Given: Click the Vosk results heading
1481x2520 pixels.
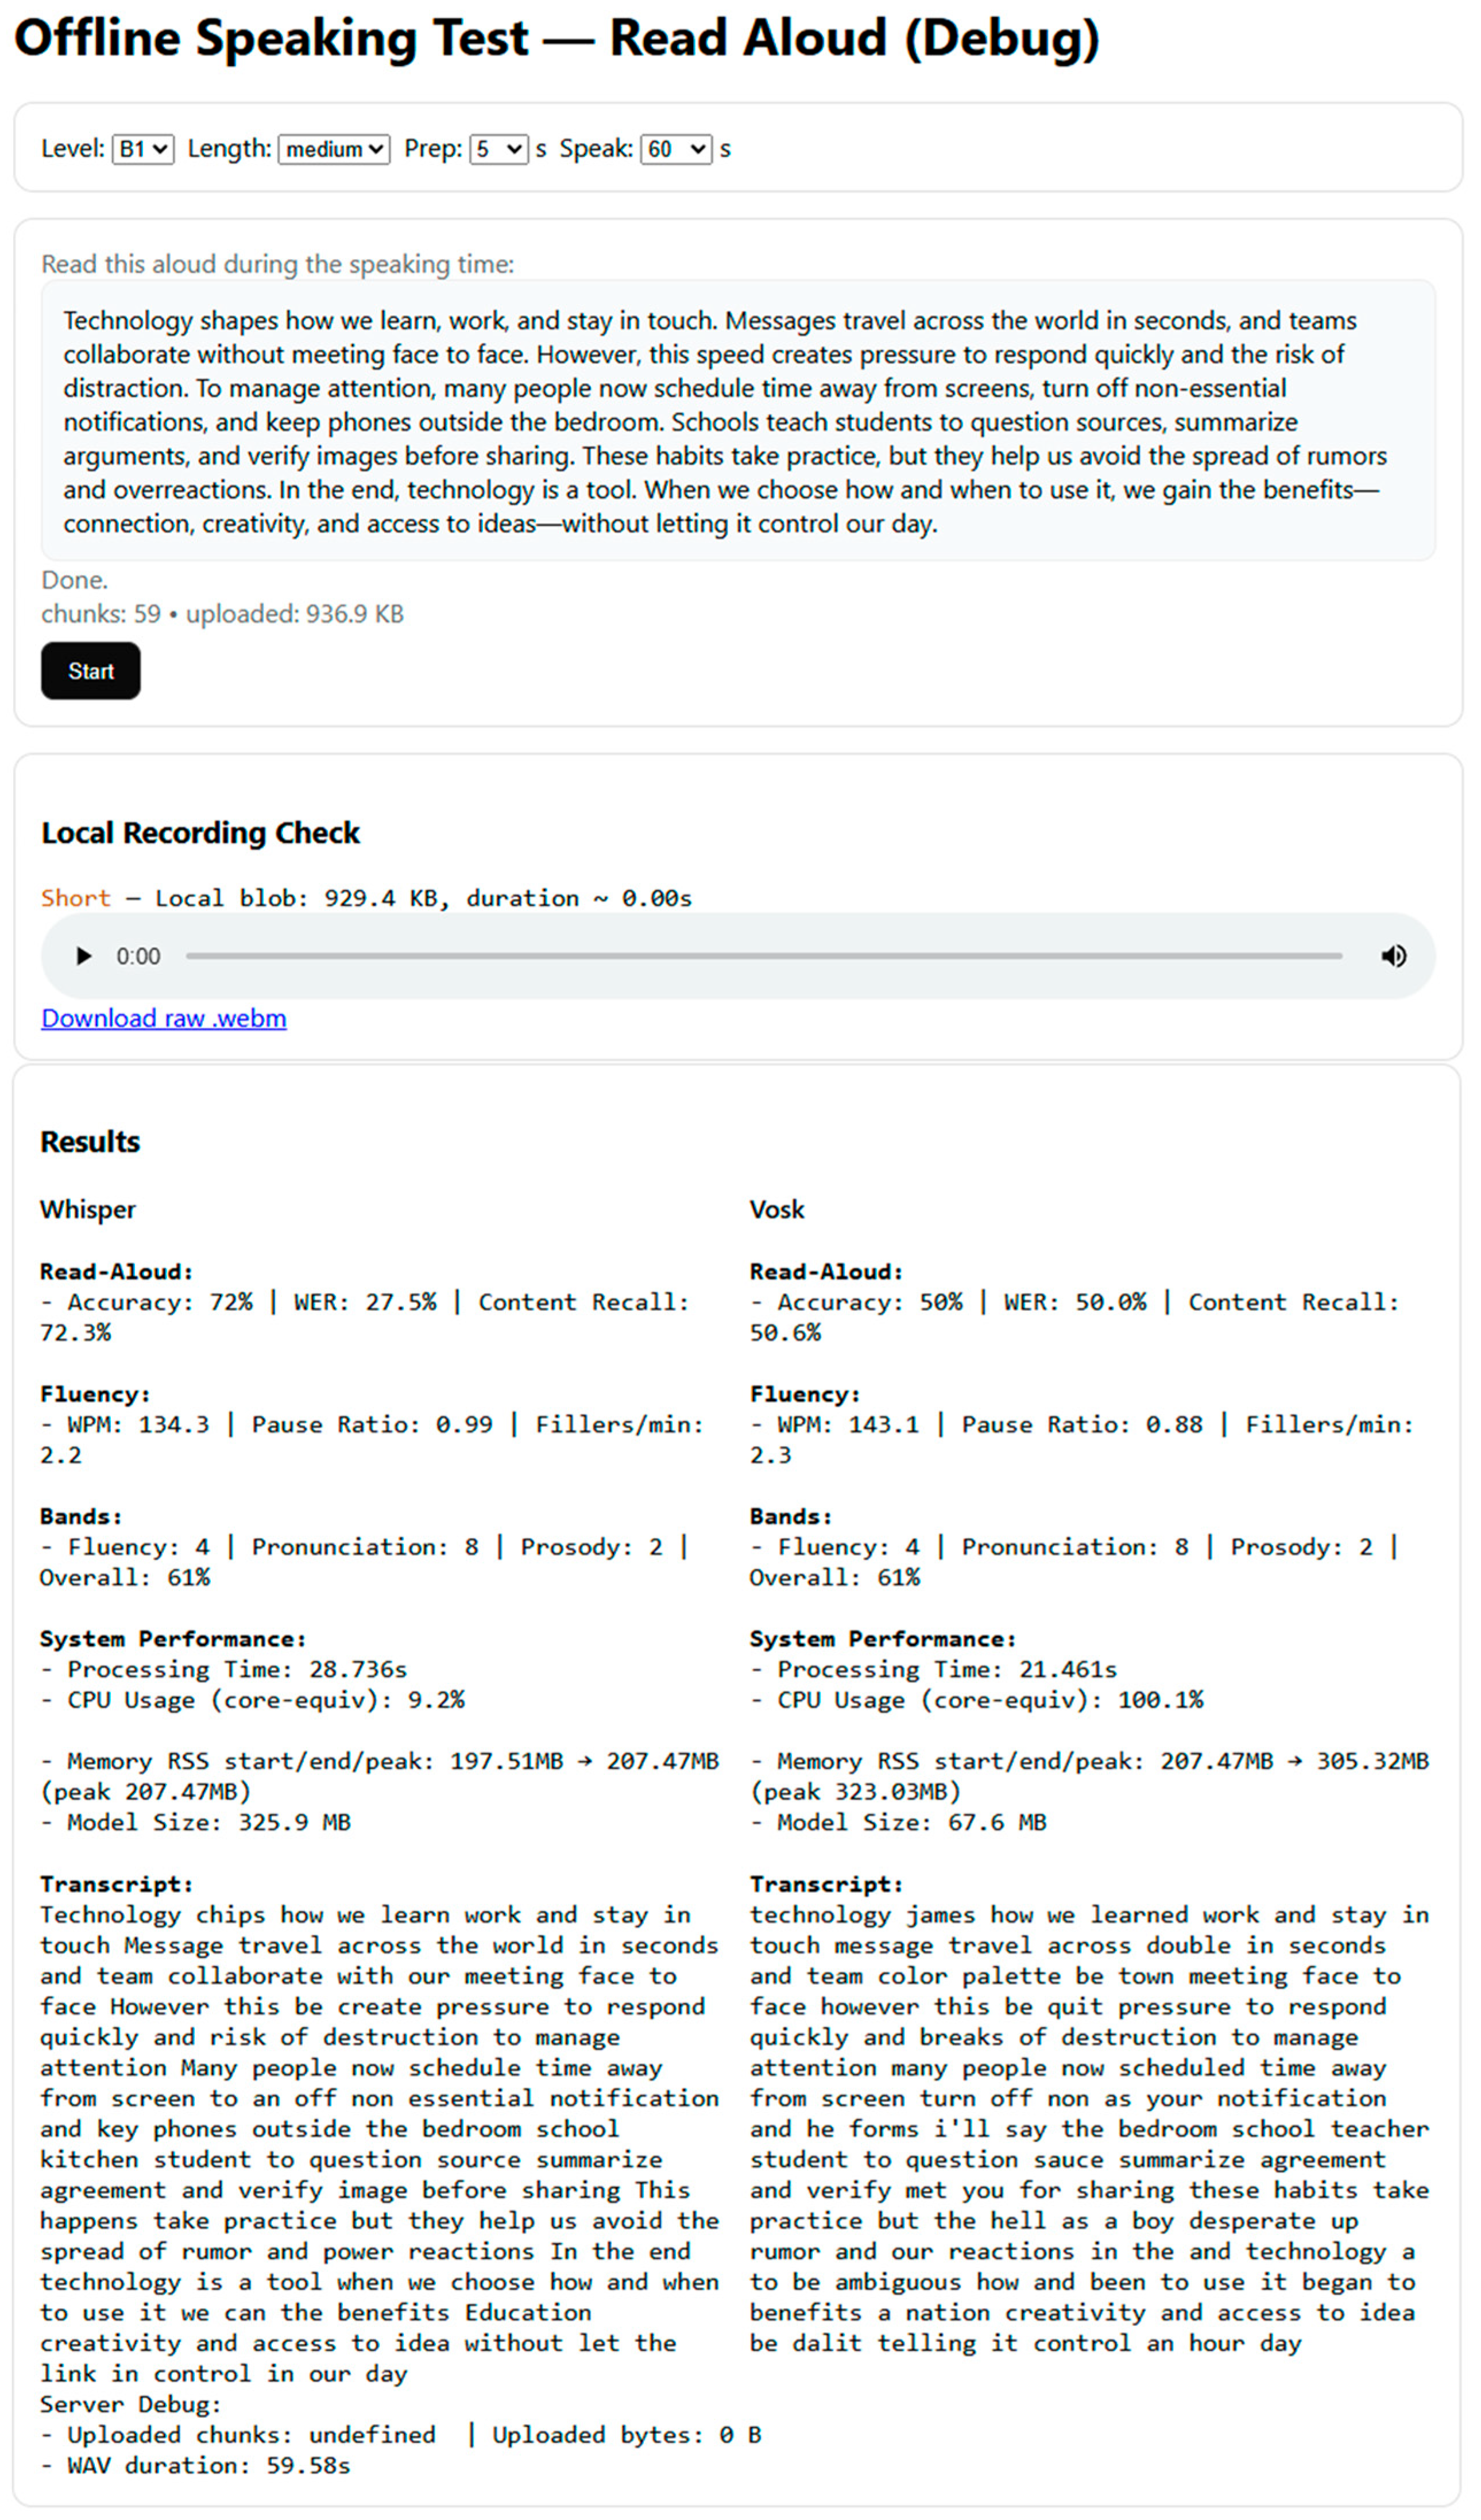Looking at the screenshot, I should tap(777, 1210).
